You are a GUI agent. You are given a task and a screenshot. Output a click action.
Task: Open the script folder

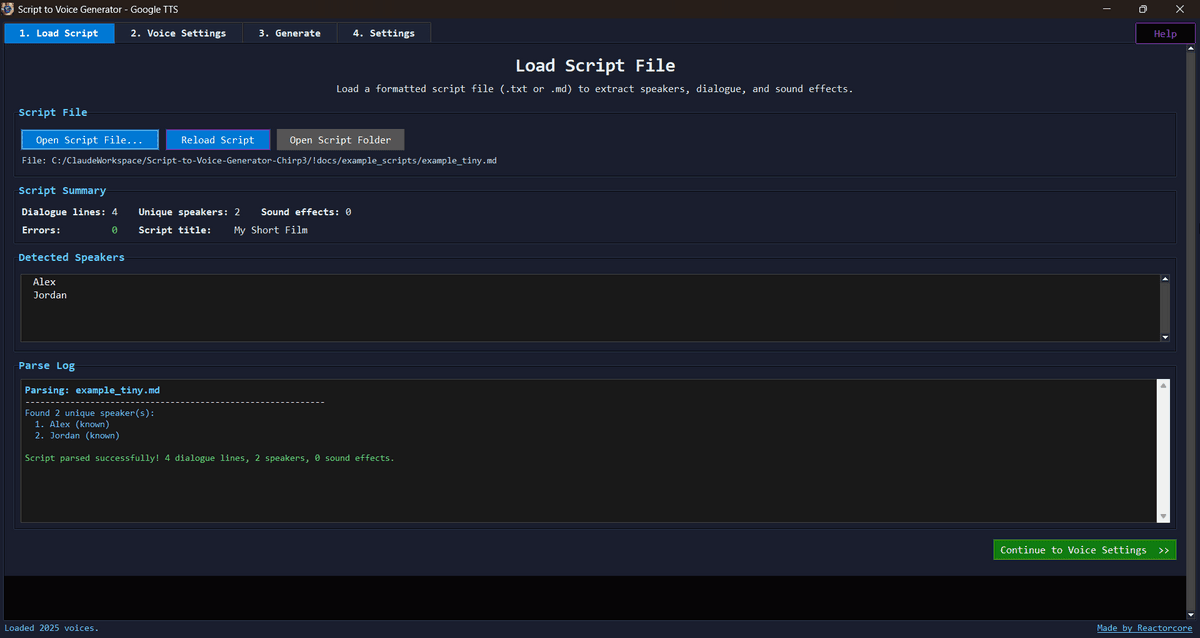(341, 140)
